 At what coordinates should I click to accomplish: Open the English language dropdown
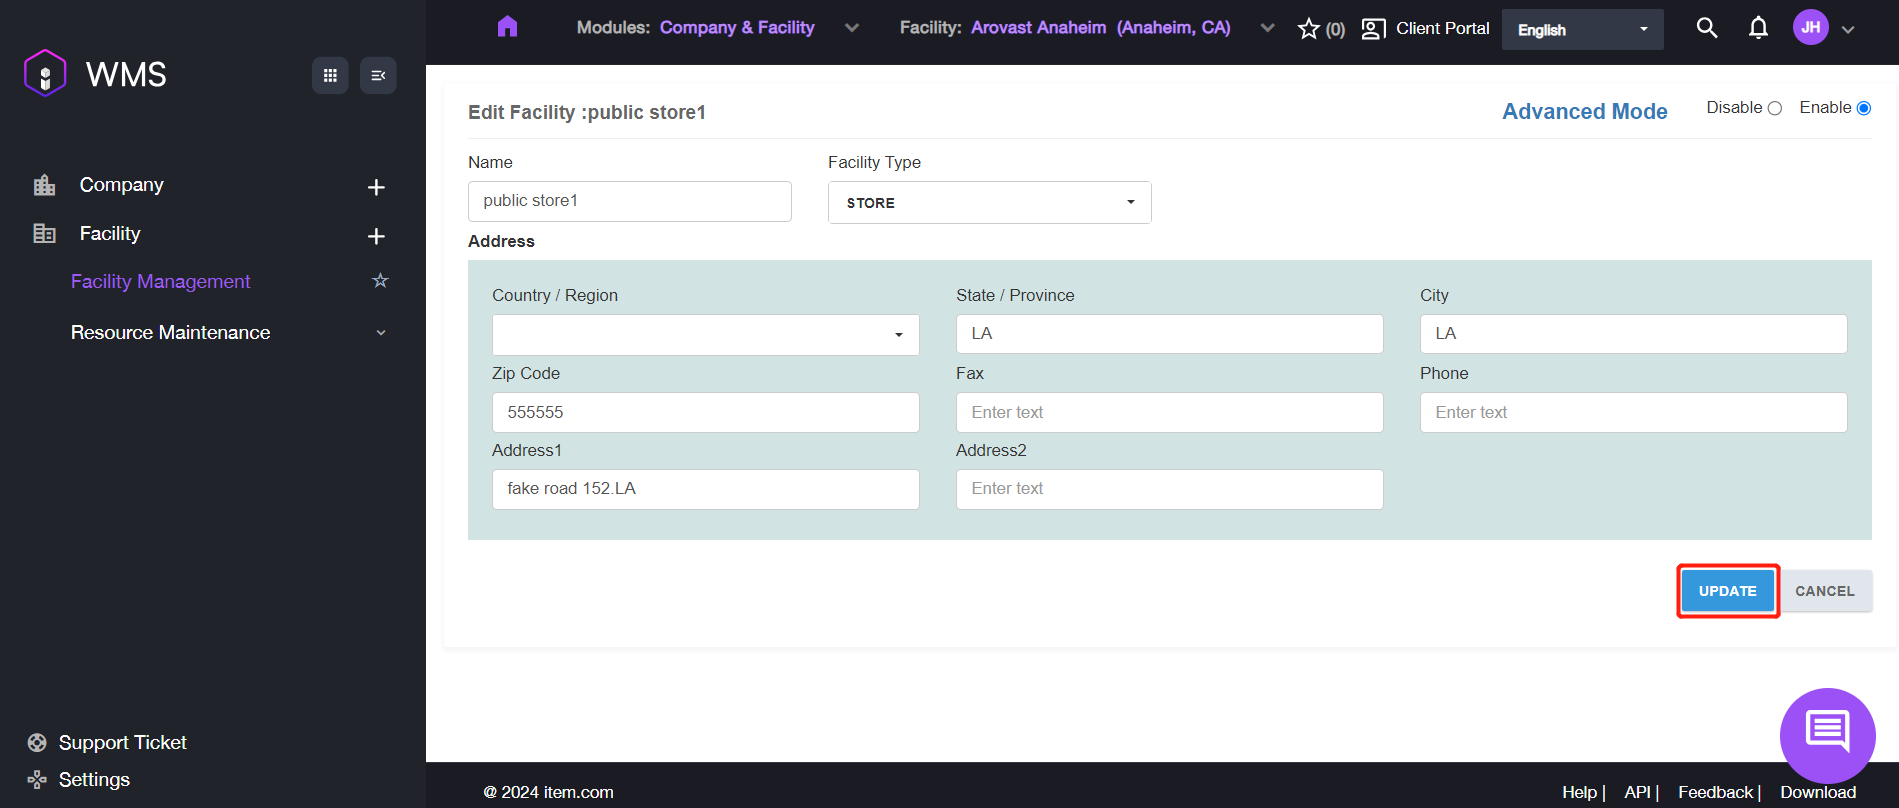(1582, 30)
